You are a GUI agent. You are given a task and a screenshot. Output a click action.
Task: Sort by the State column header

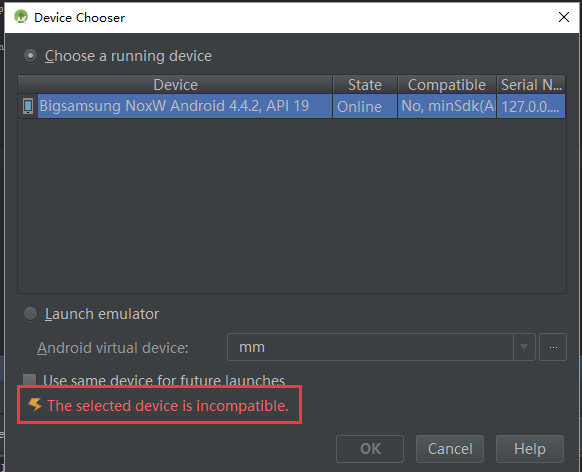point(365,85)
